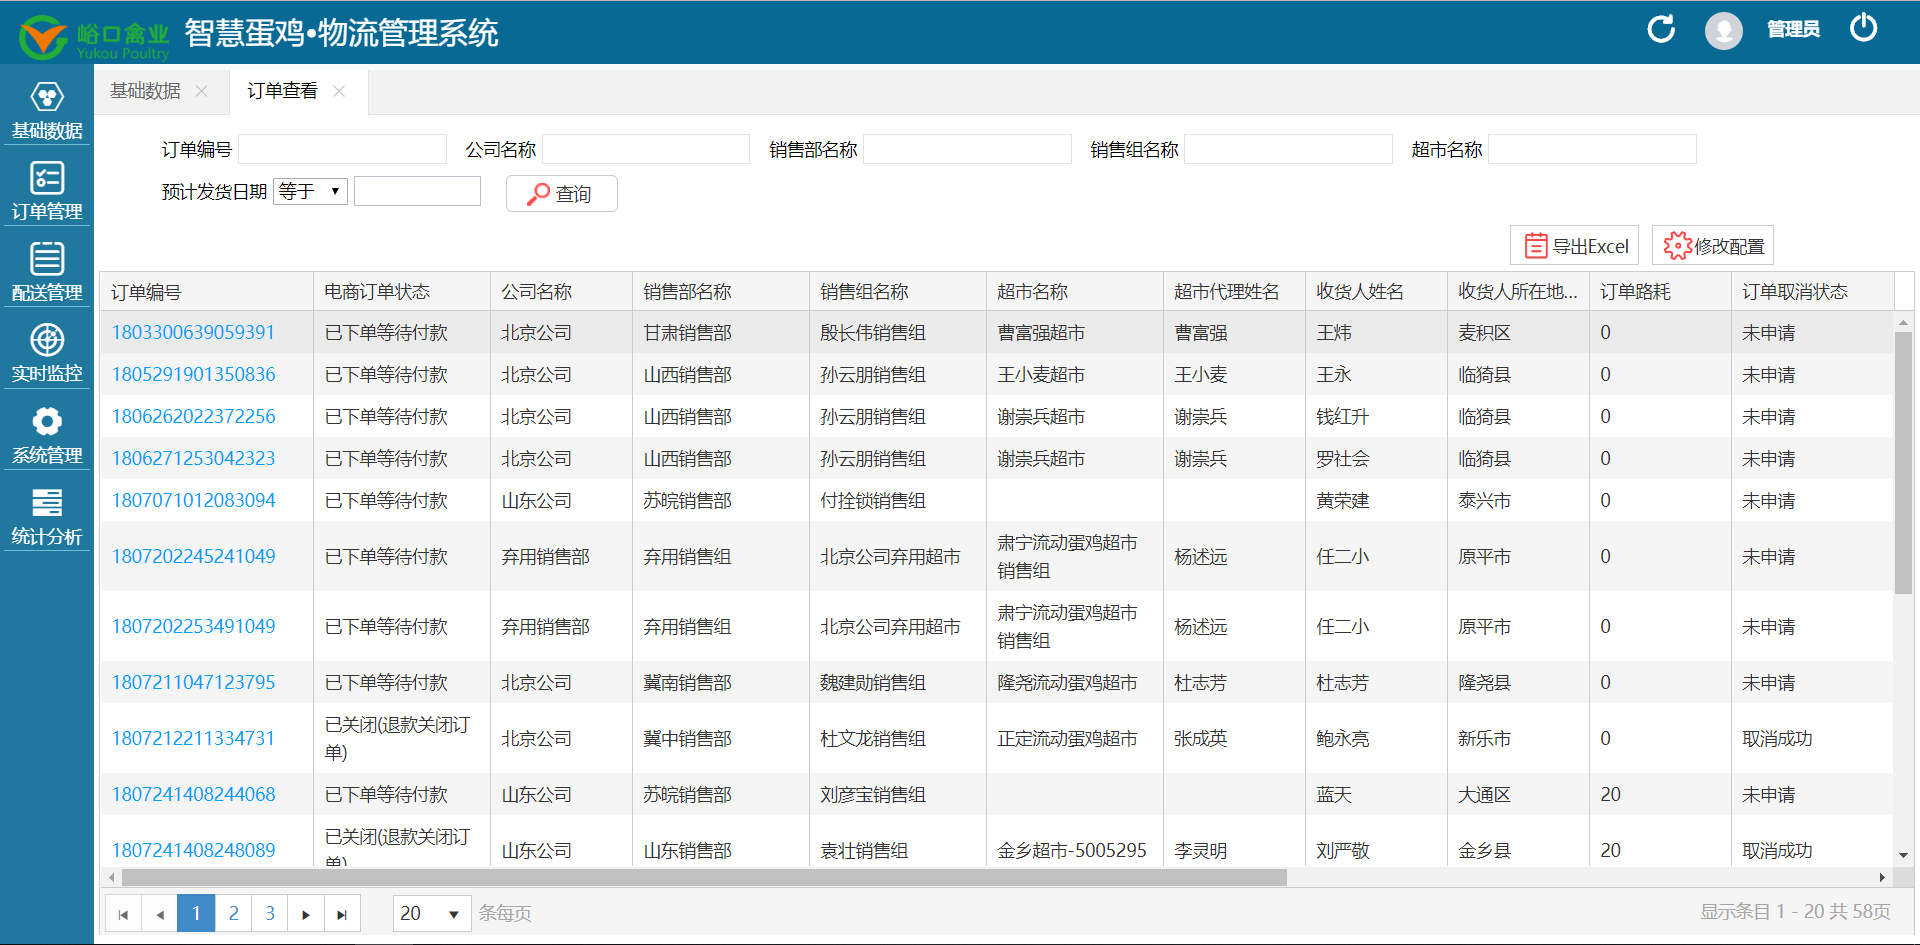This screenshot has height=945, width=1920.
Task: Open order 1807241408248089
Action: point(193,851)
